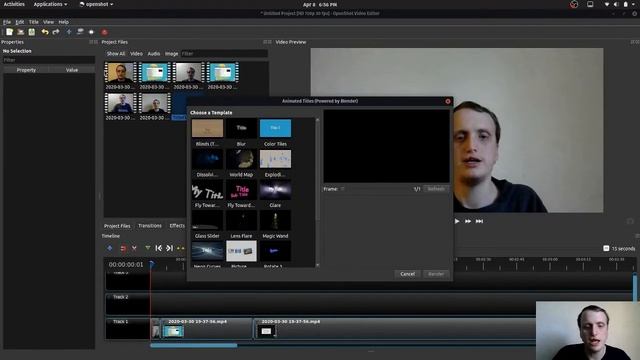Click the Open Project toolbar icon
This screenshot has height=360, width=640.
(20, 32)
